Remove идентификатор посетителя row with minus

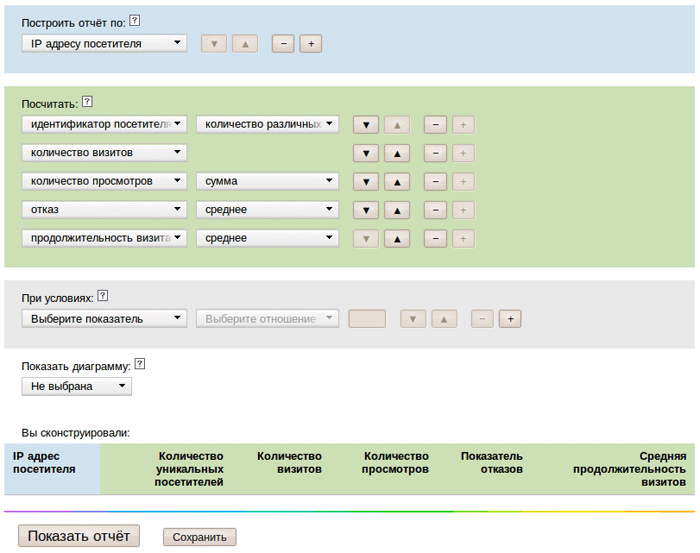coord(435,125)
